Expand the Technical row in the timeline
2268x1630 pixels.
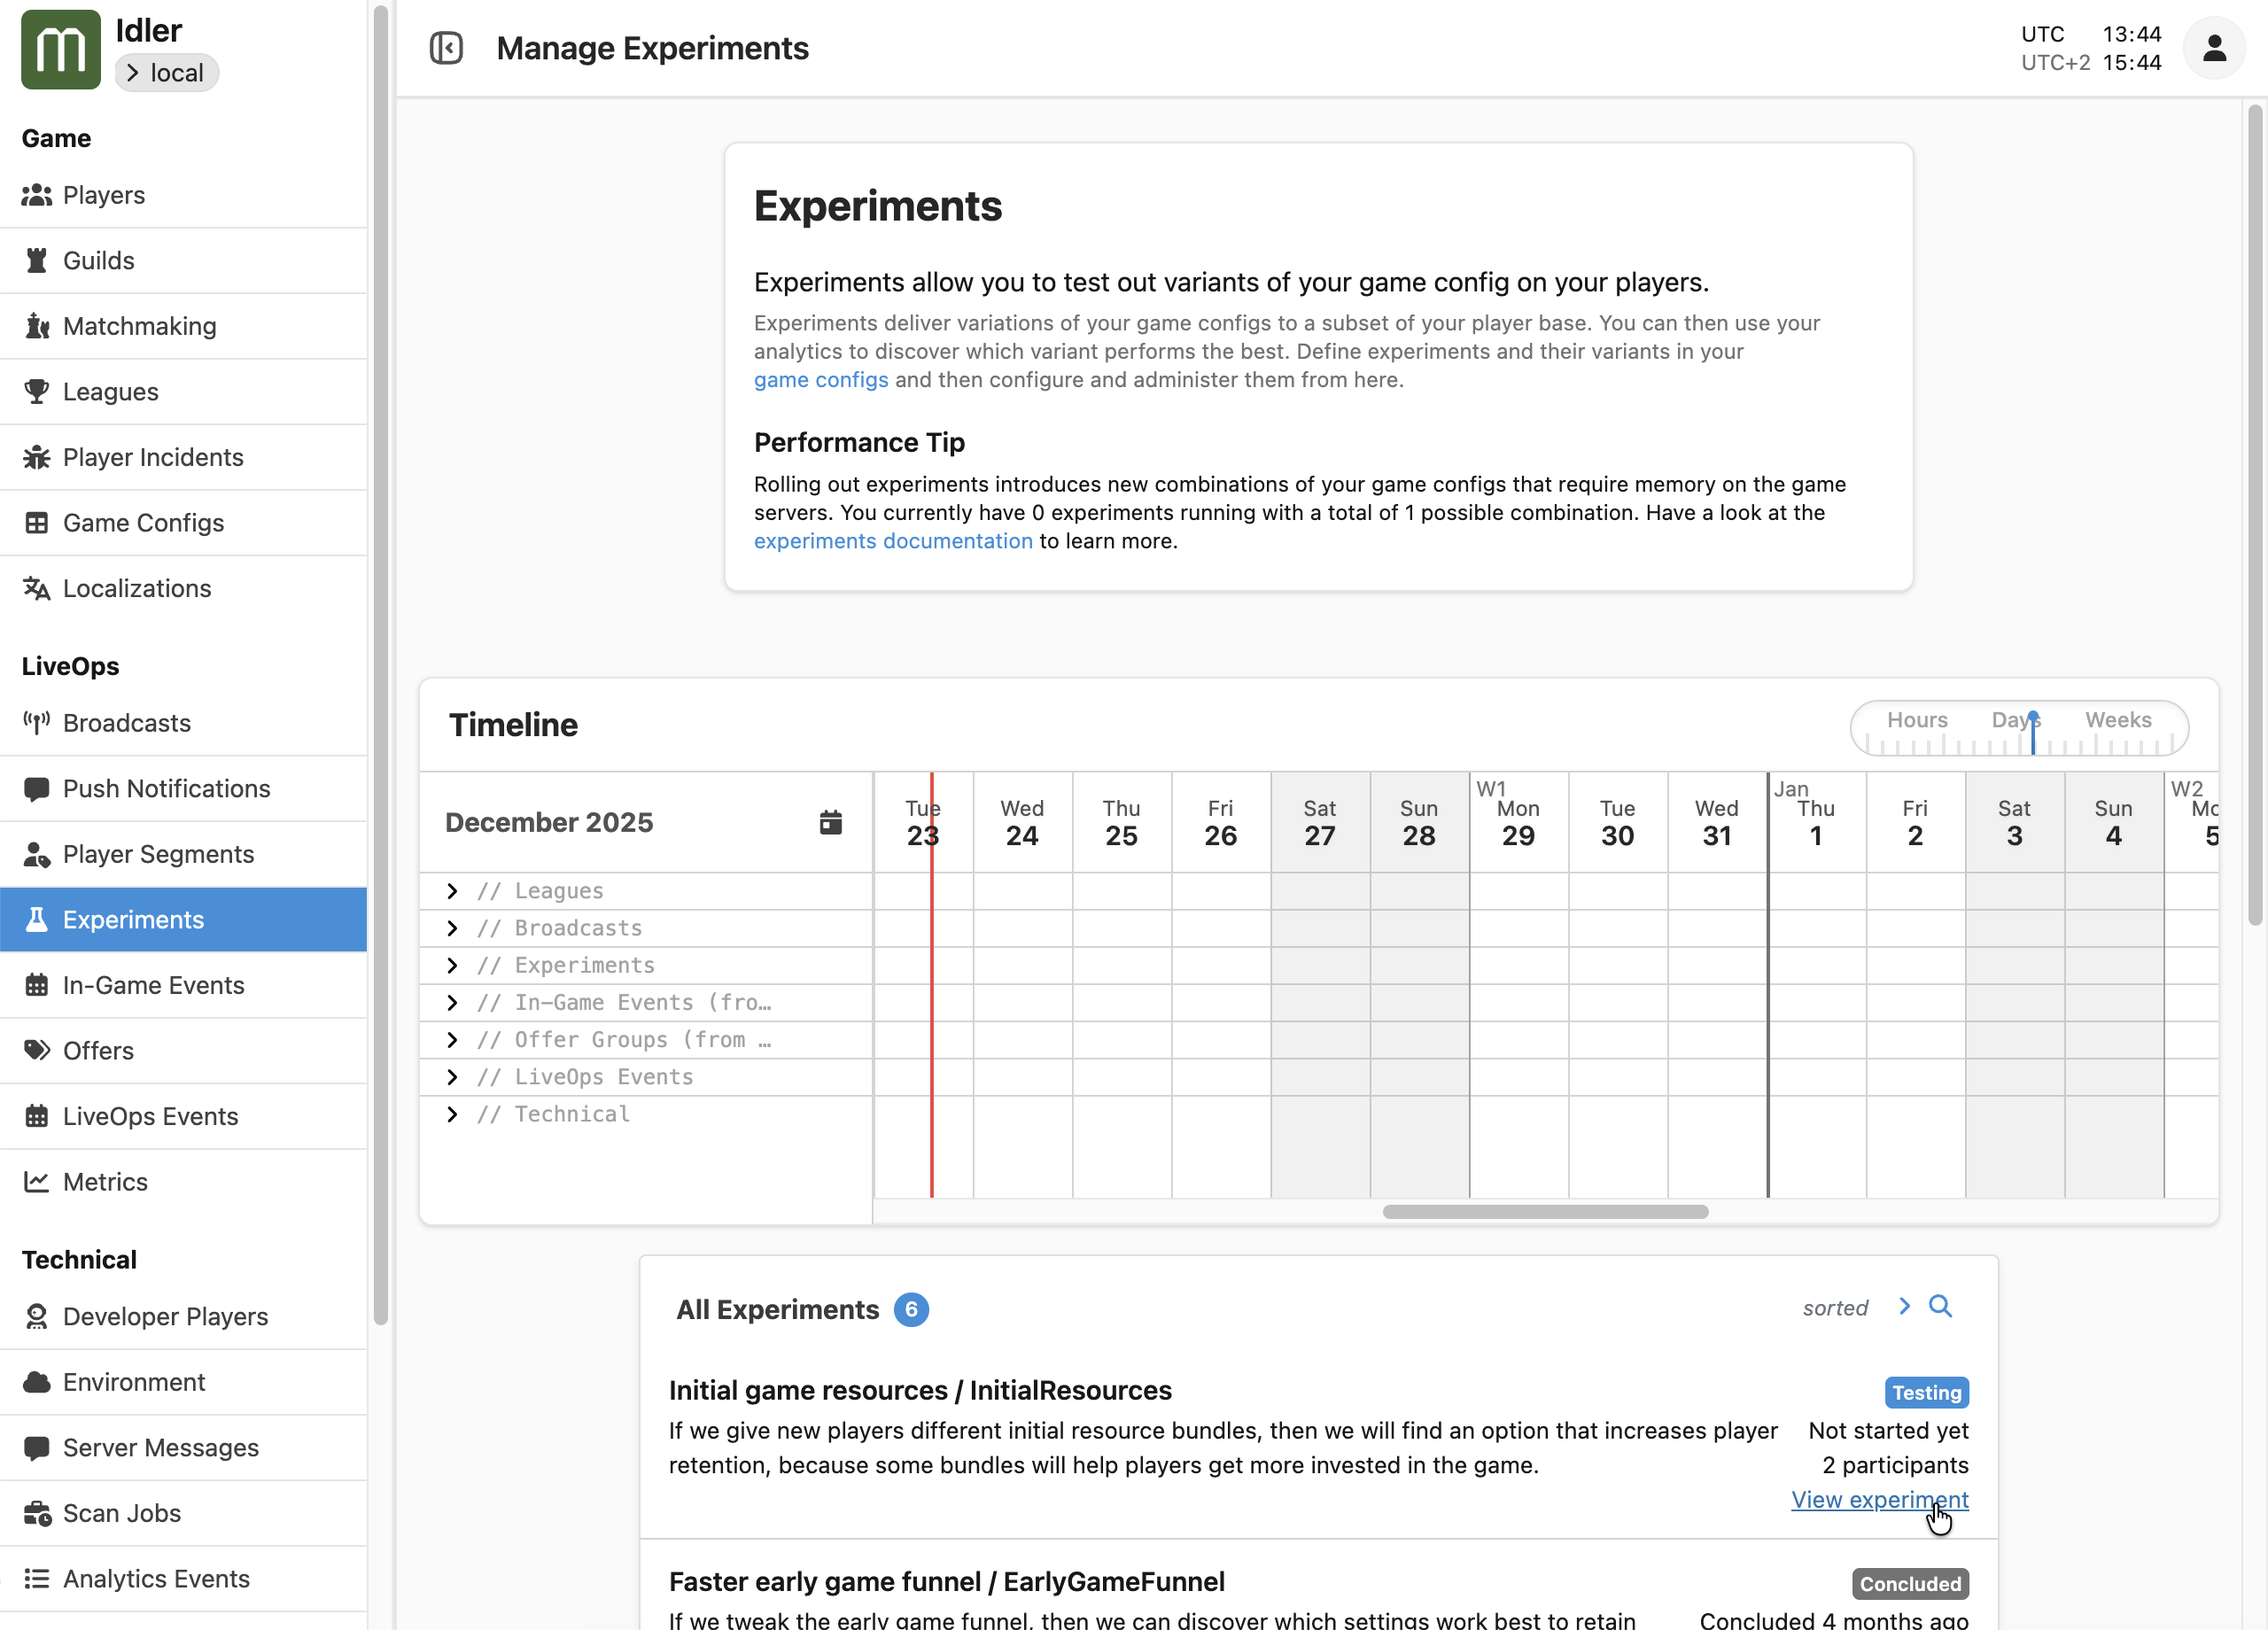click(x=452, y=1114)
